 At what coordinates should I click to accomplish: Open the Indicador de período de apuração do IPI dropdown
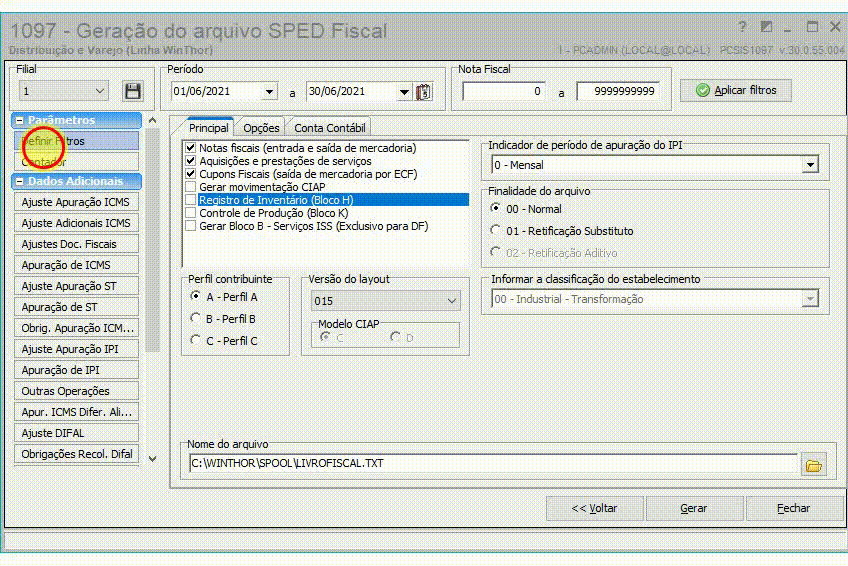click(810, 165)
